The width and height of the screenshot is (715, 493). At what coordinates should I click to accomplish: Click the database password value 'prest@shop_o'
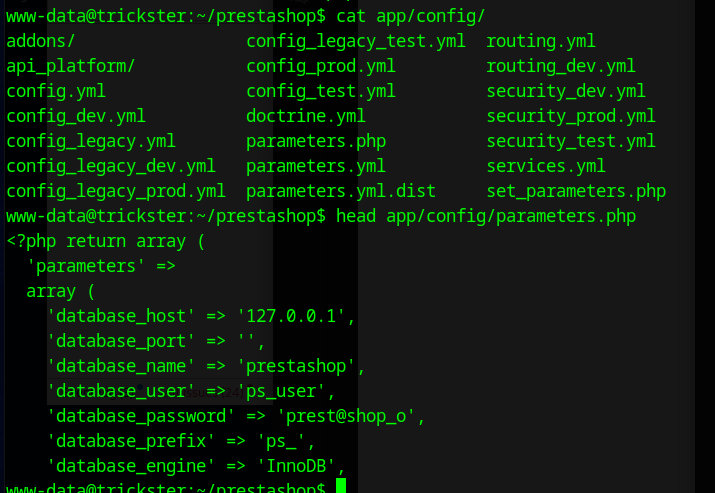[x=351, y=416]
